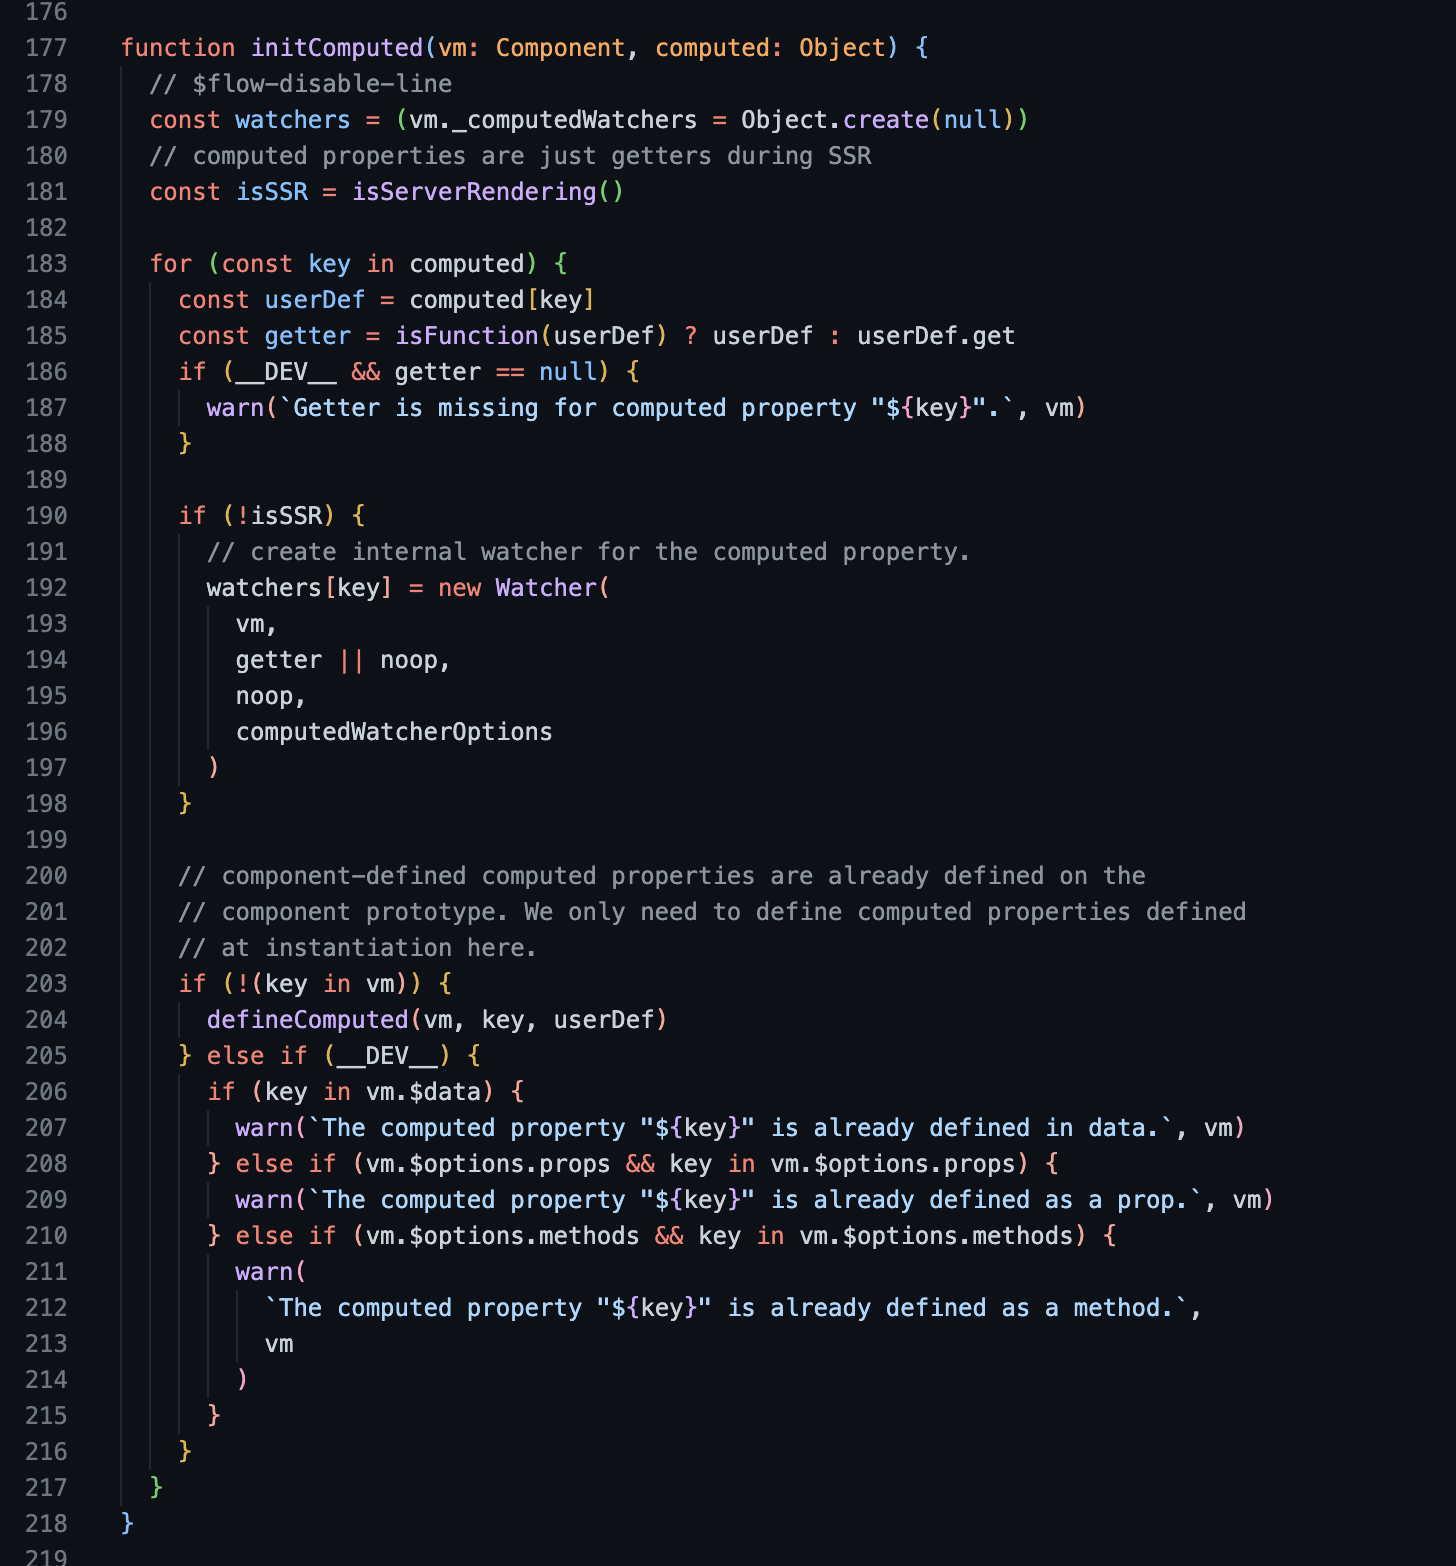
Task: Click vm argument on line 213
Action: click(279, 1344)
